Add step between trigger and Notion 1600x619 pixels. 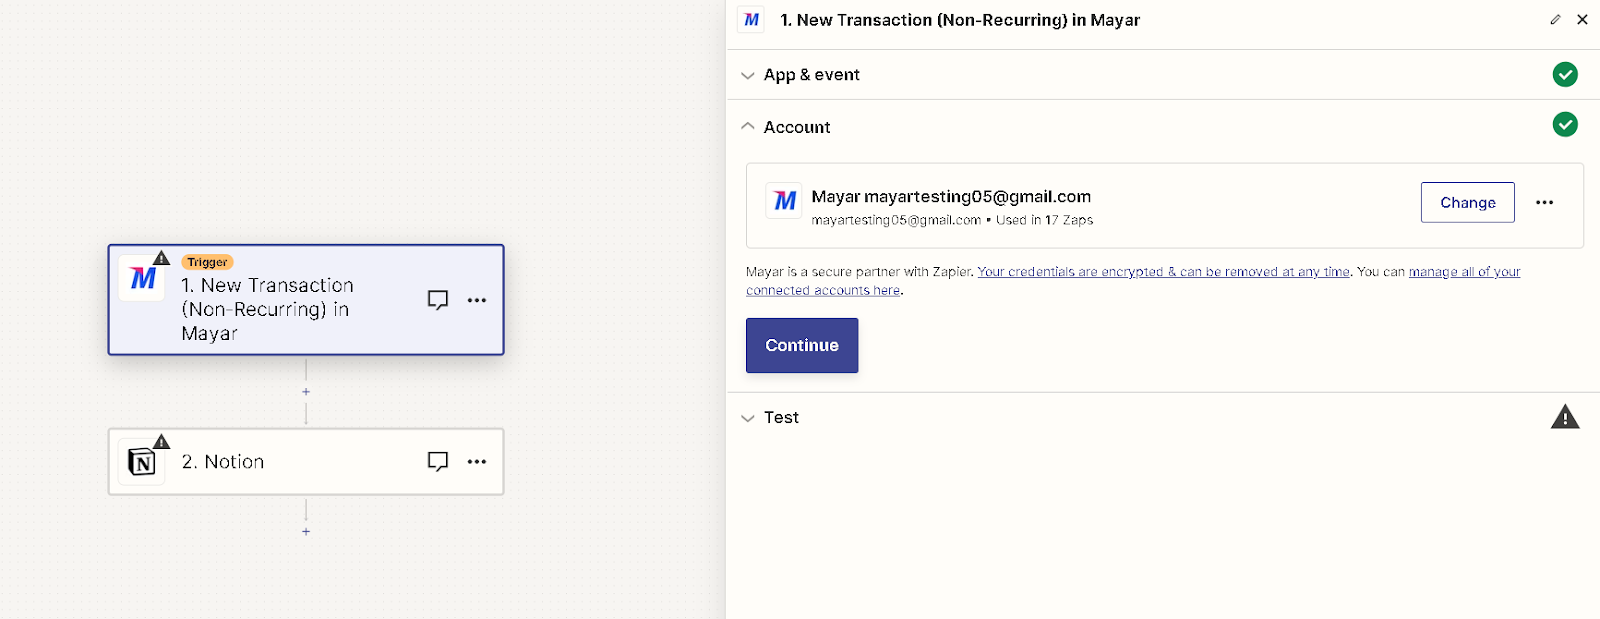(306, 392)
